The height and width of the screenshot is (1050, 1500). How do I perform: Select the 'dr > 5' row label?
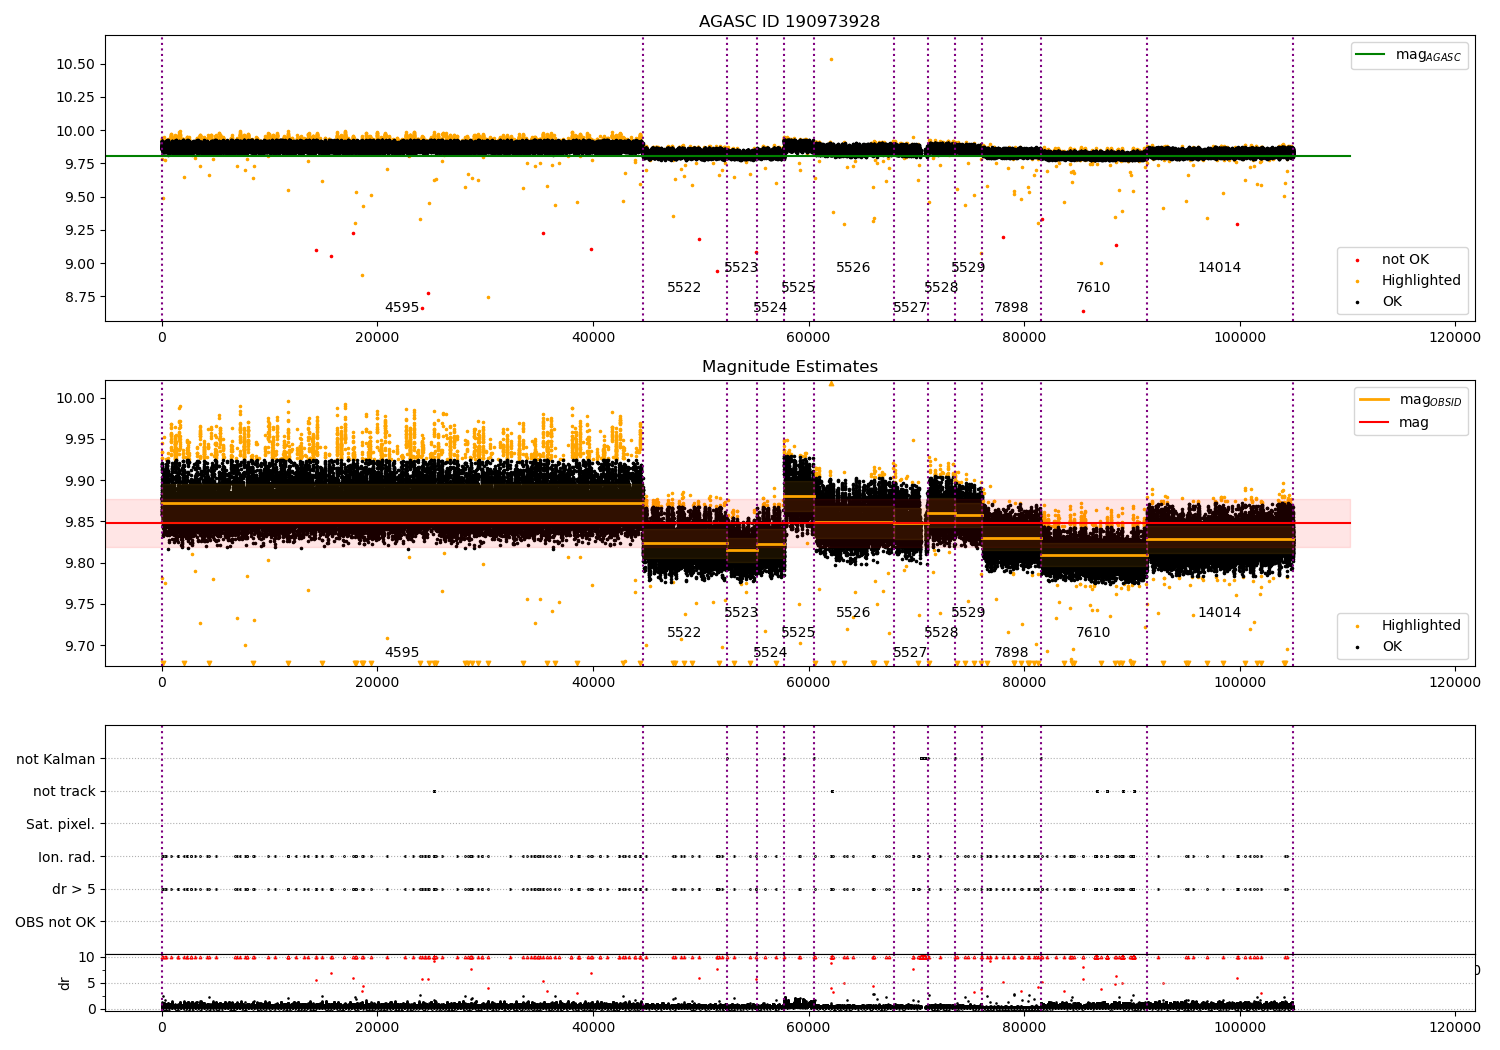(x=74, y=889)
